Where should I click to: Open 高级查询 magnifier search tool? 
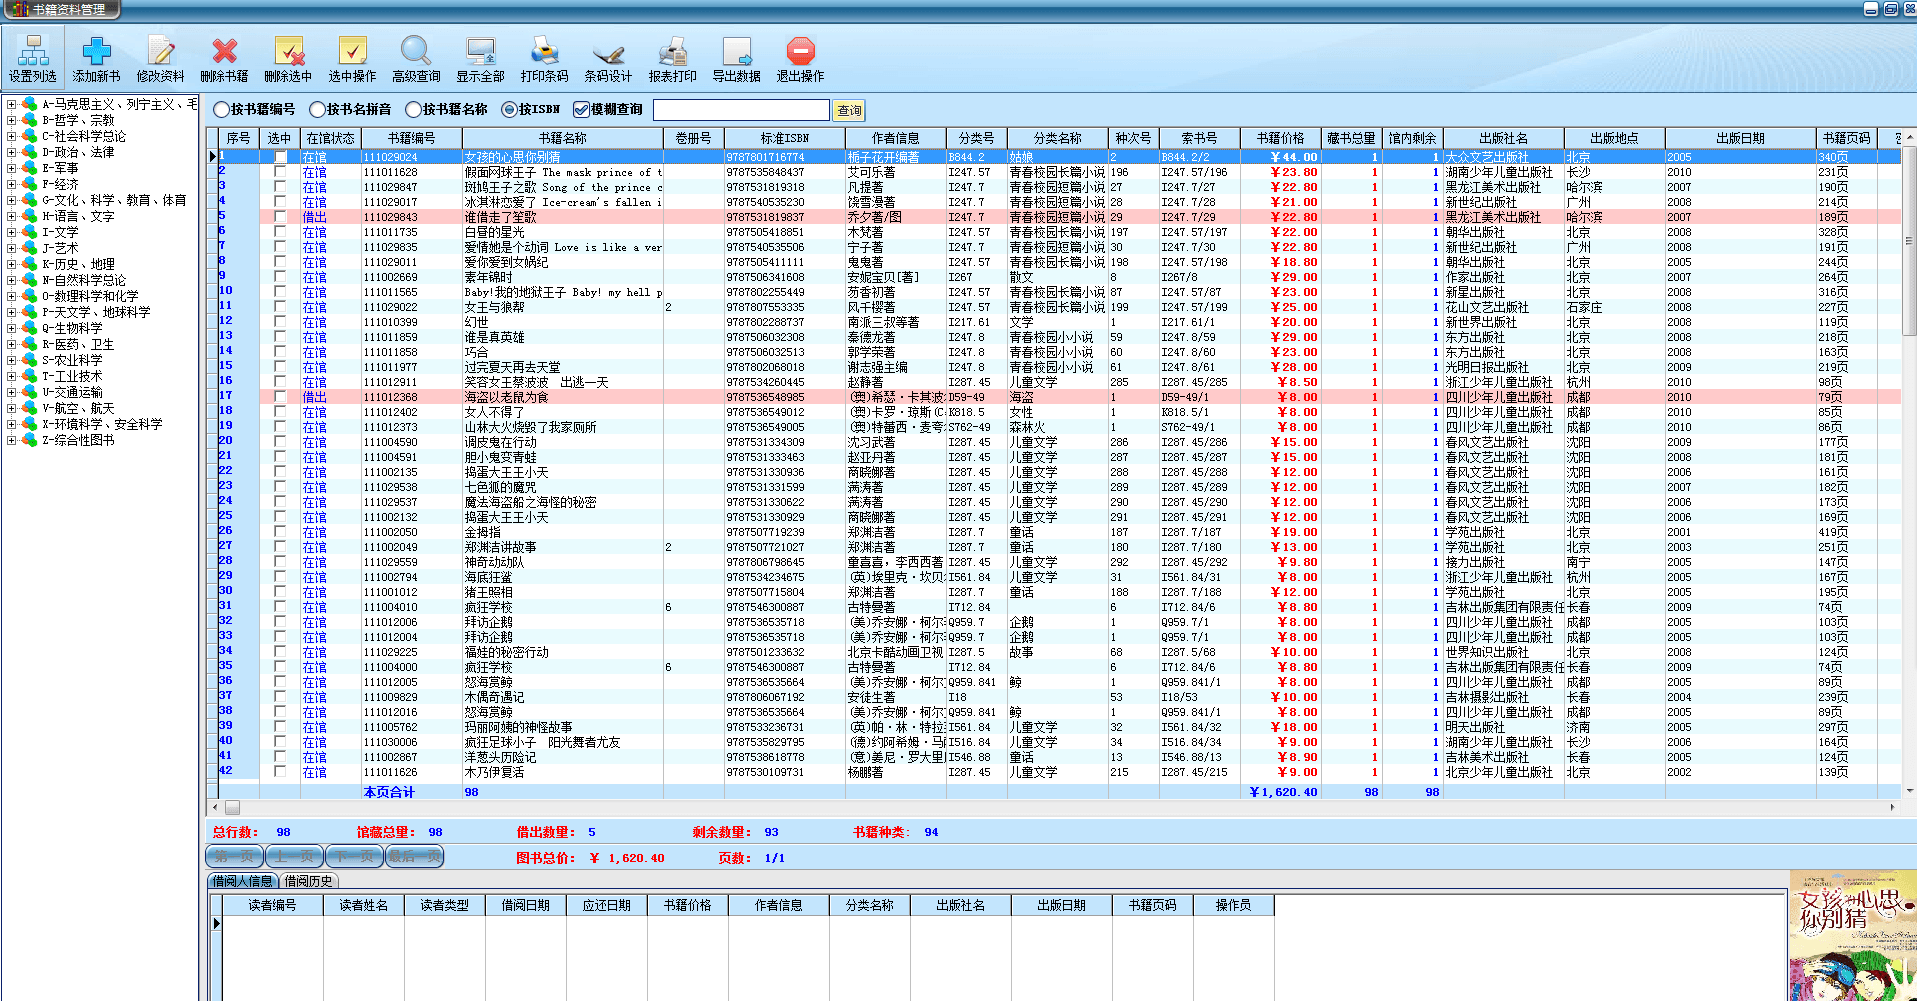point(416,59)
